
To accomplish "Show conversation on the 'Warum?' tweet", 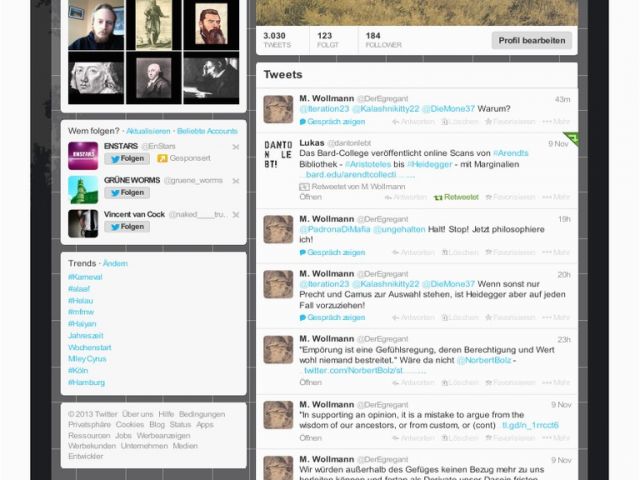I will click(332, 122).
